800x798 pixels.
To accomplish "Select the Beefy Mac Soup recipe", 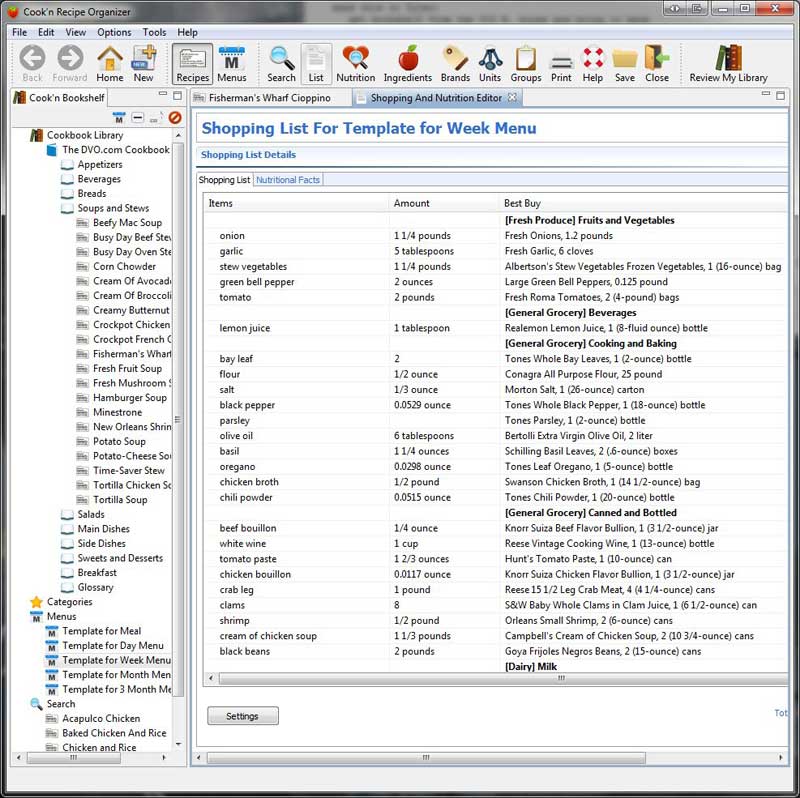I will 127,222.
